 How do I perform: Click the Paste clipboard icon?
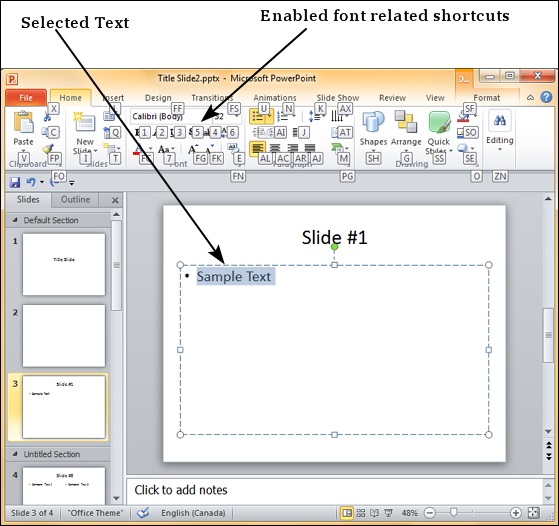[24, 122]
